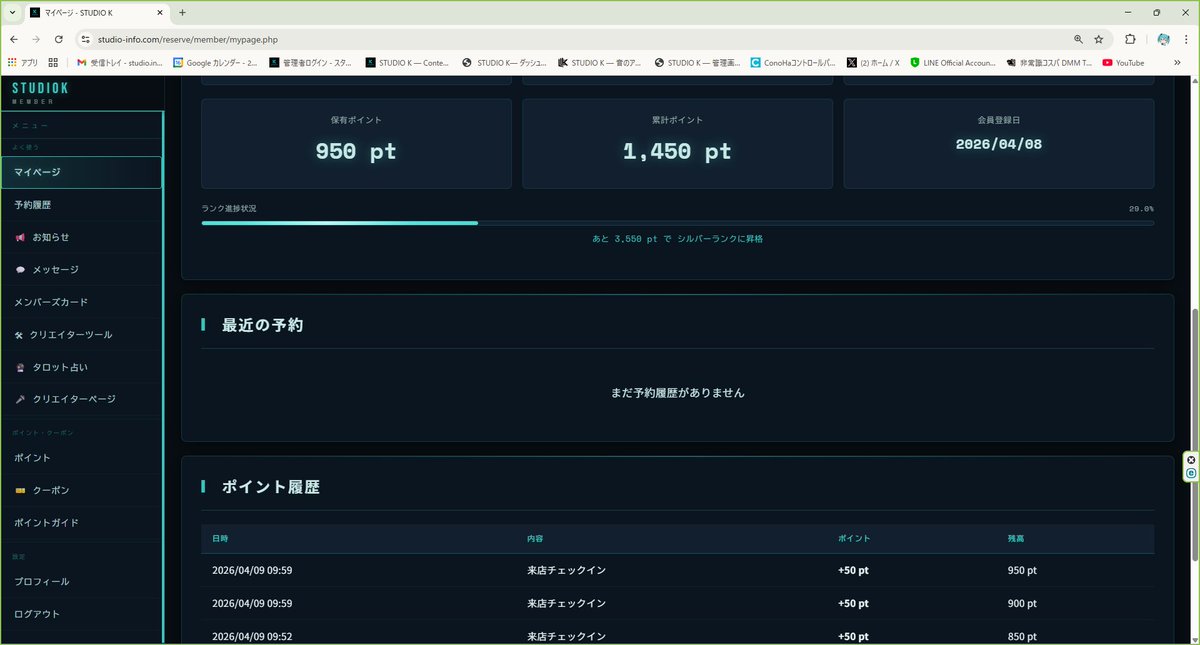Open the Google カレンダー bookmark
This screenshot has width=1200, height=645.
coord(215,62)
